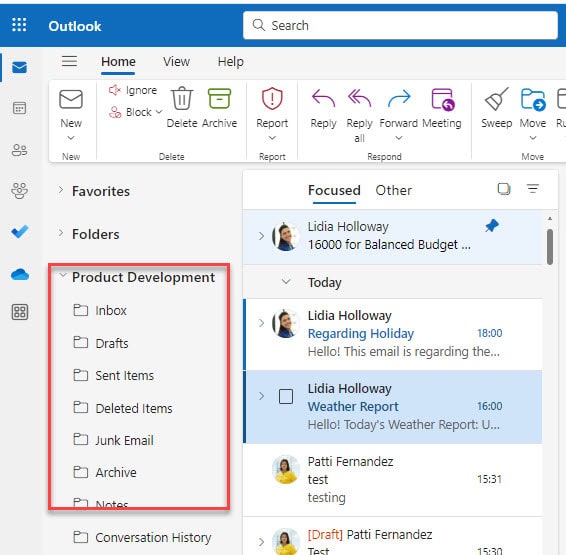This screenshot has height=555, width=566.
Task: Expand the 16000 for Balanced Budget conversation
Action: pos(261,236)
